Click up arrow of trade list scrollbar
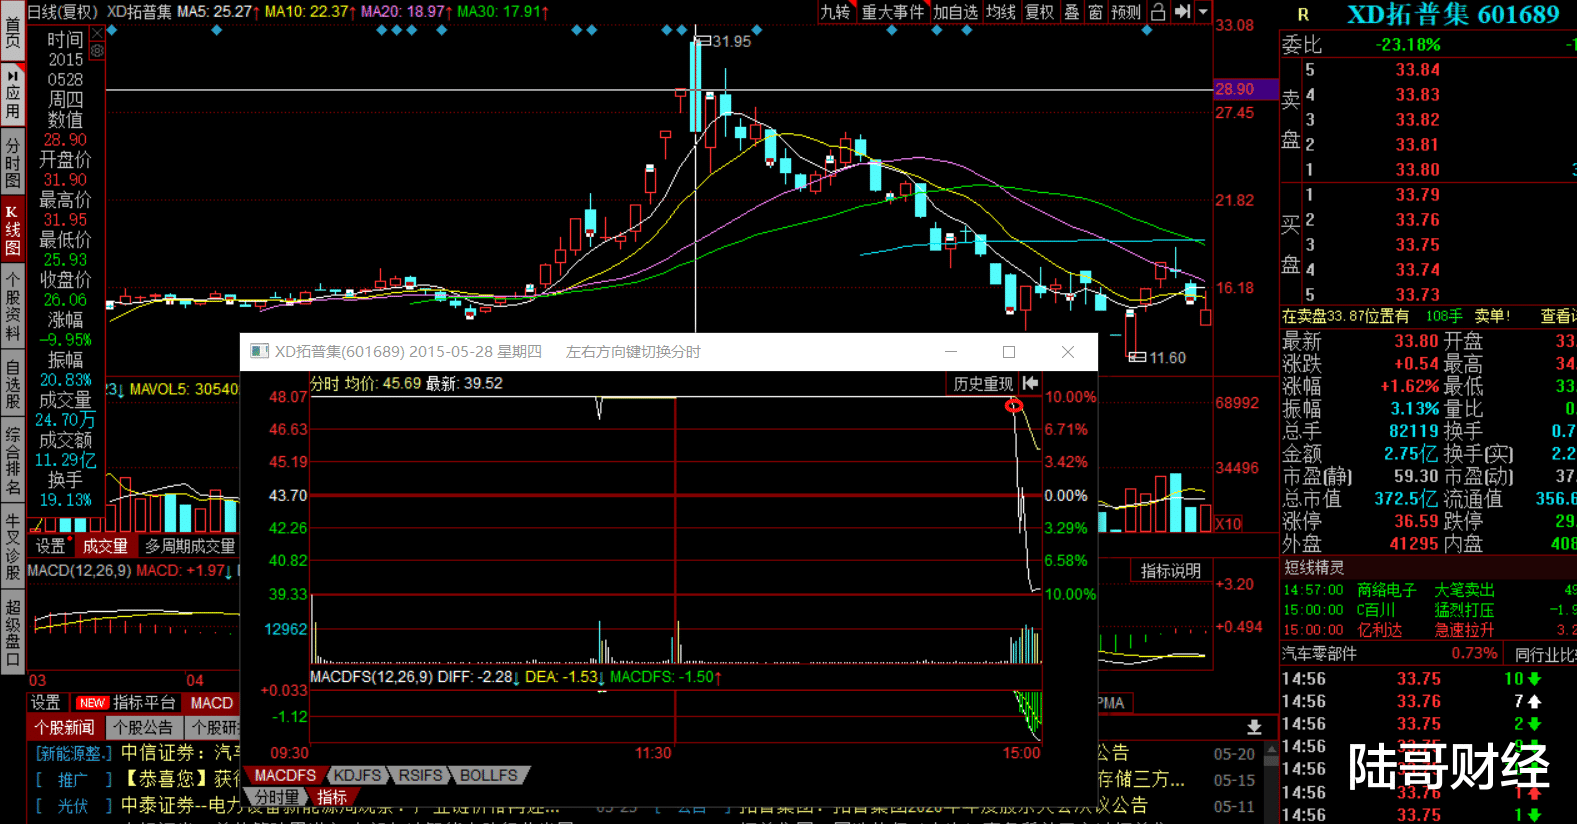The width and height of the screenshot is (1577, 824). tap(1271, 749)
